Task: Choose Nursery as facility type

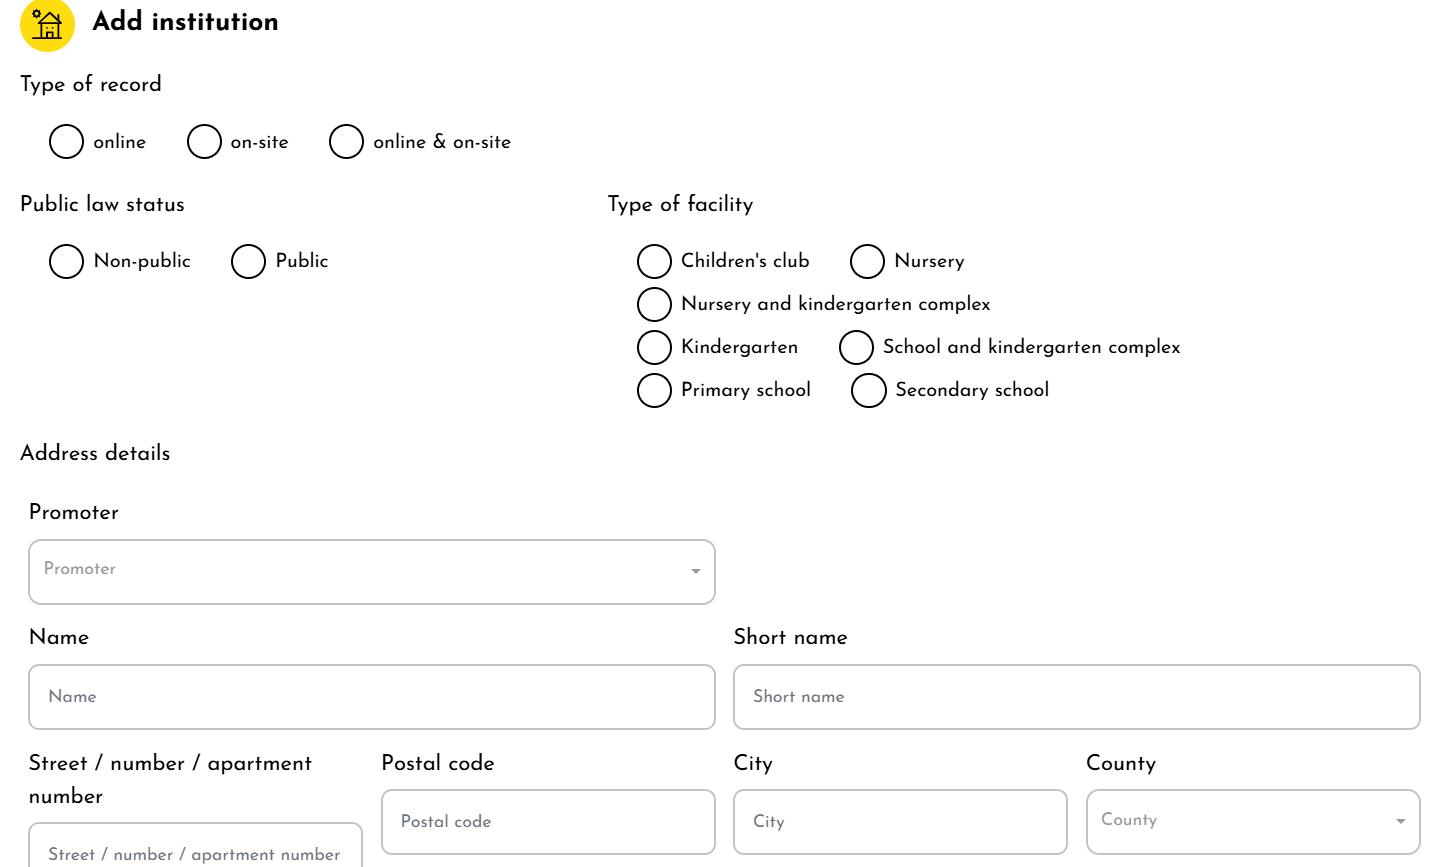Action: click(867, 261)
